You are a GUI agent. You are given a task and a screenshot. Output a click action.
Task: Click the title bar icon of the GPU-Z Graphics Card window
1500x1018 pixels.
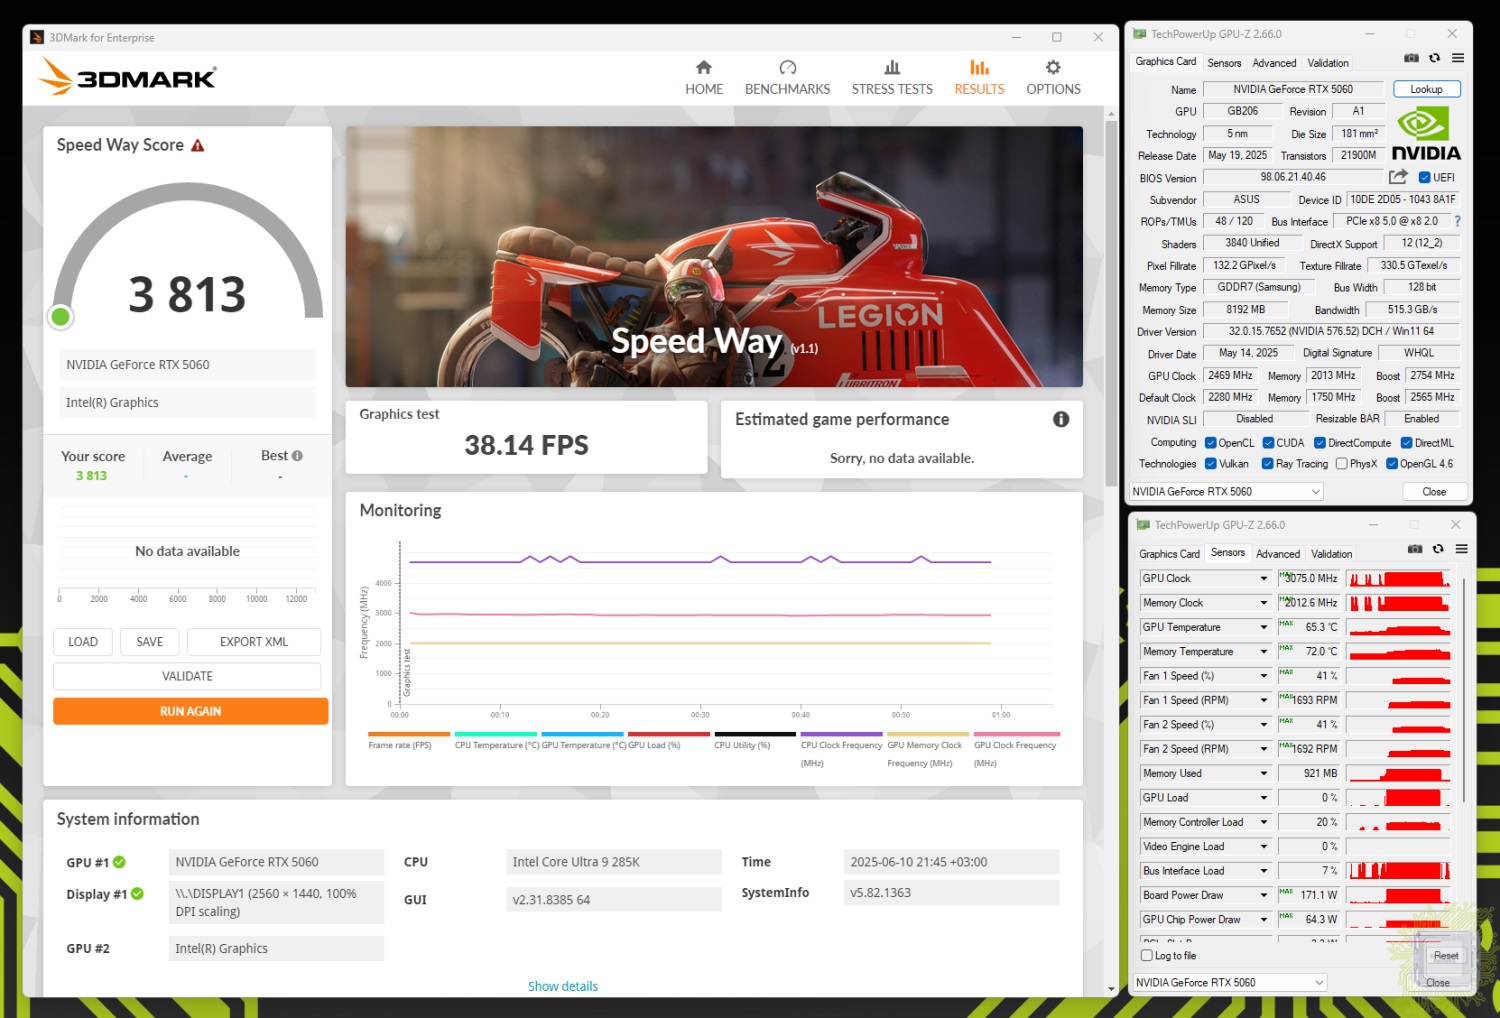point(1140,34)
